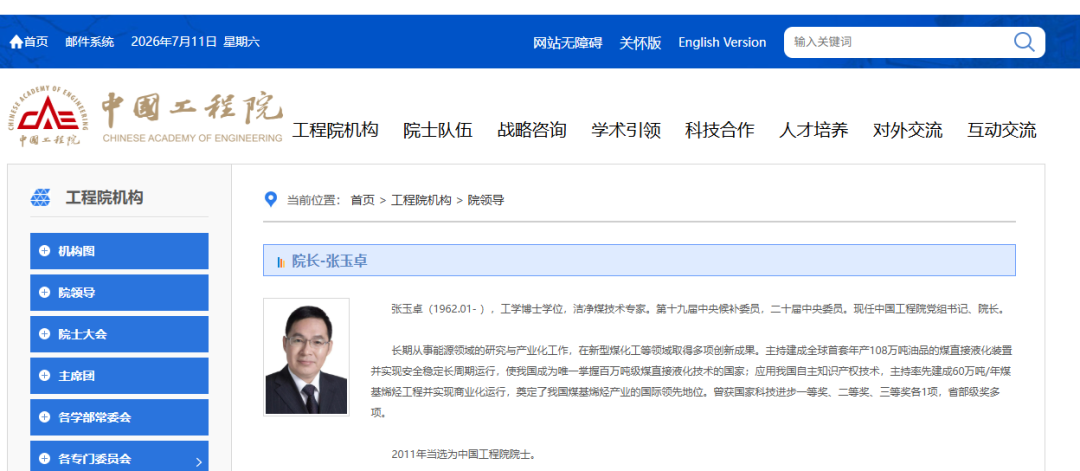Viewport: 1080px width, 471px height.
Task: Click the bar icon beside 院长-张玉卓
Action: pos(281,262)
